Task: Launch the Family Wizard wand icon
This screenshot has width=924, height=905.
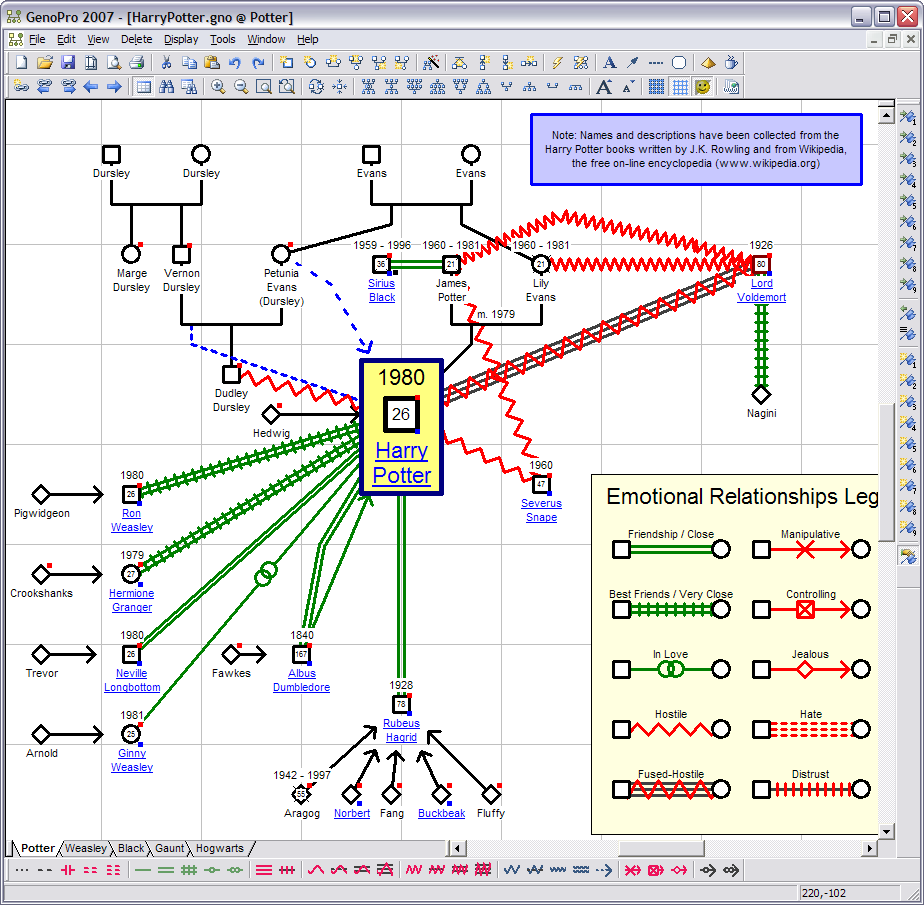Action: click(x=431, y=62)
